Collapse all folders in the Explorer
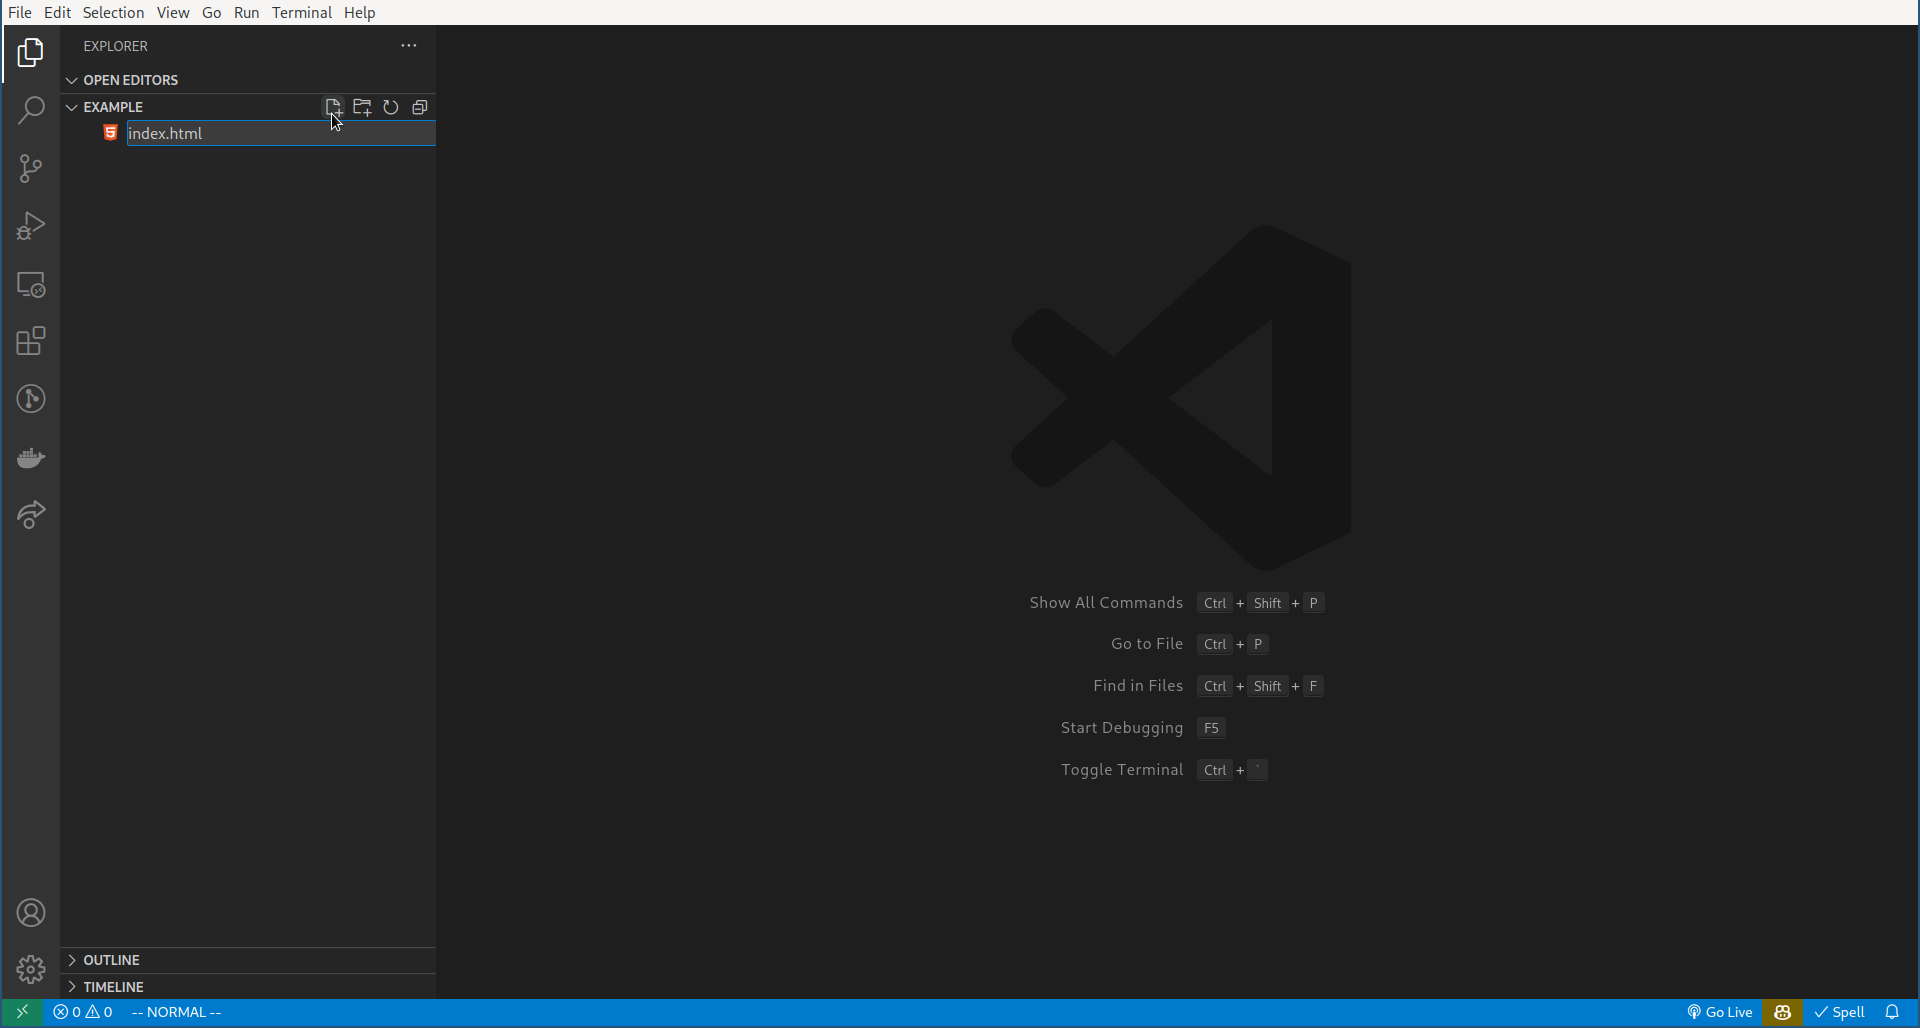This screenshot has height=1028, width=1920. [x=419, y=107]
